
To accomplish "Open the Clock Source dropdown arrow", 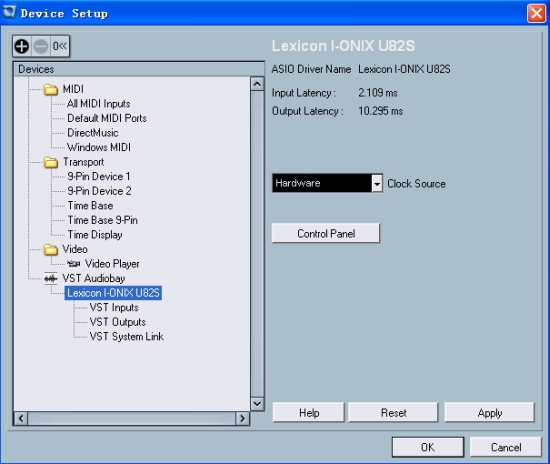I will (x=377, y=183).
